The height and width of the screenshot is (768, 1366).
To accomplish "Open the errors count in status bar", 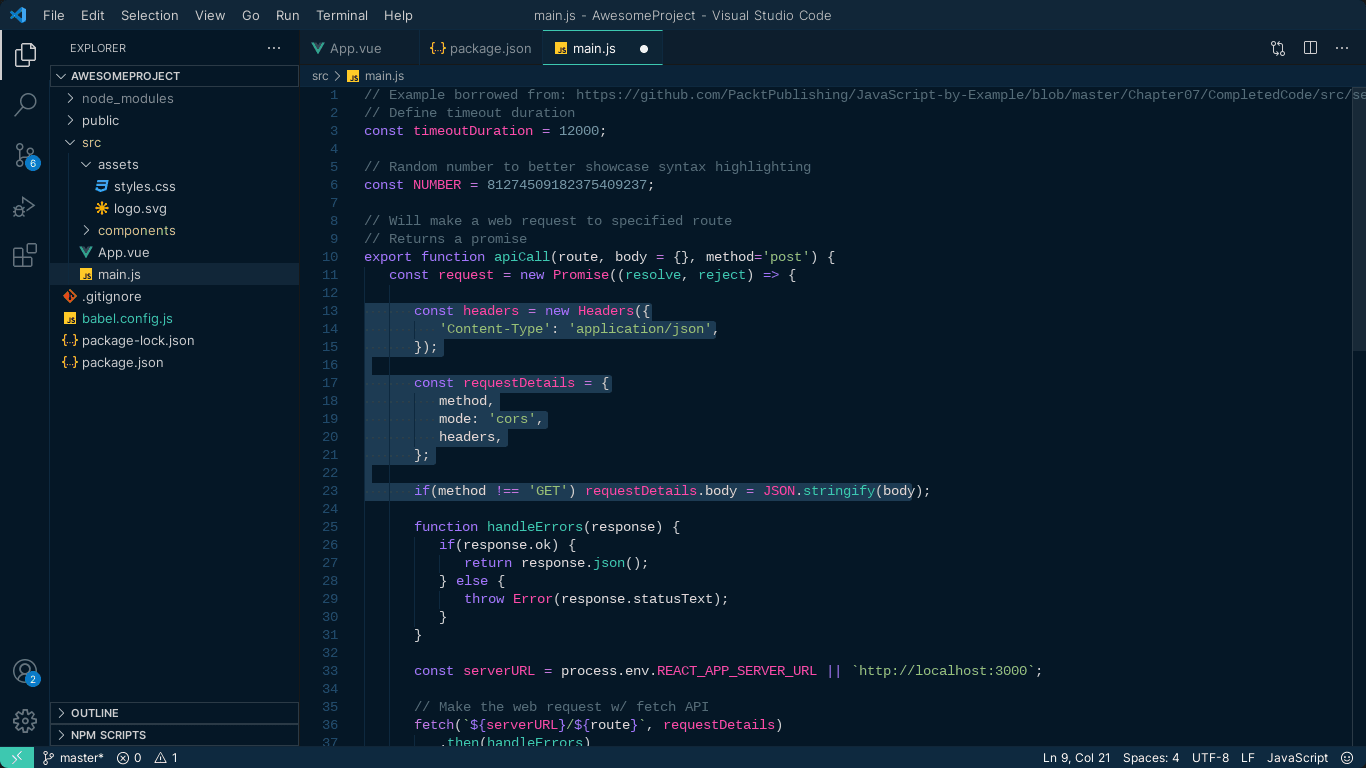I will 129,758.
